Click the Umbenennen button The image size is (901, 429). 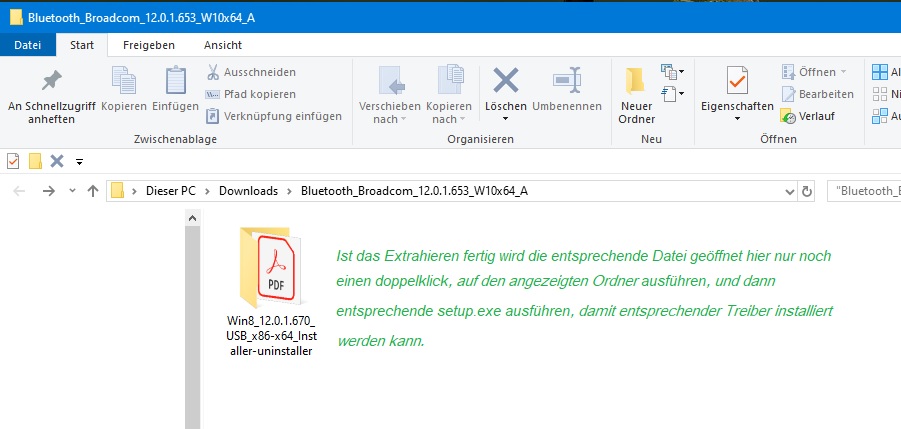(567, 90)
